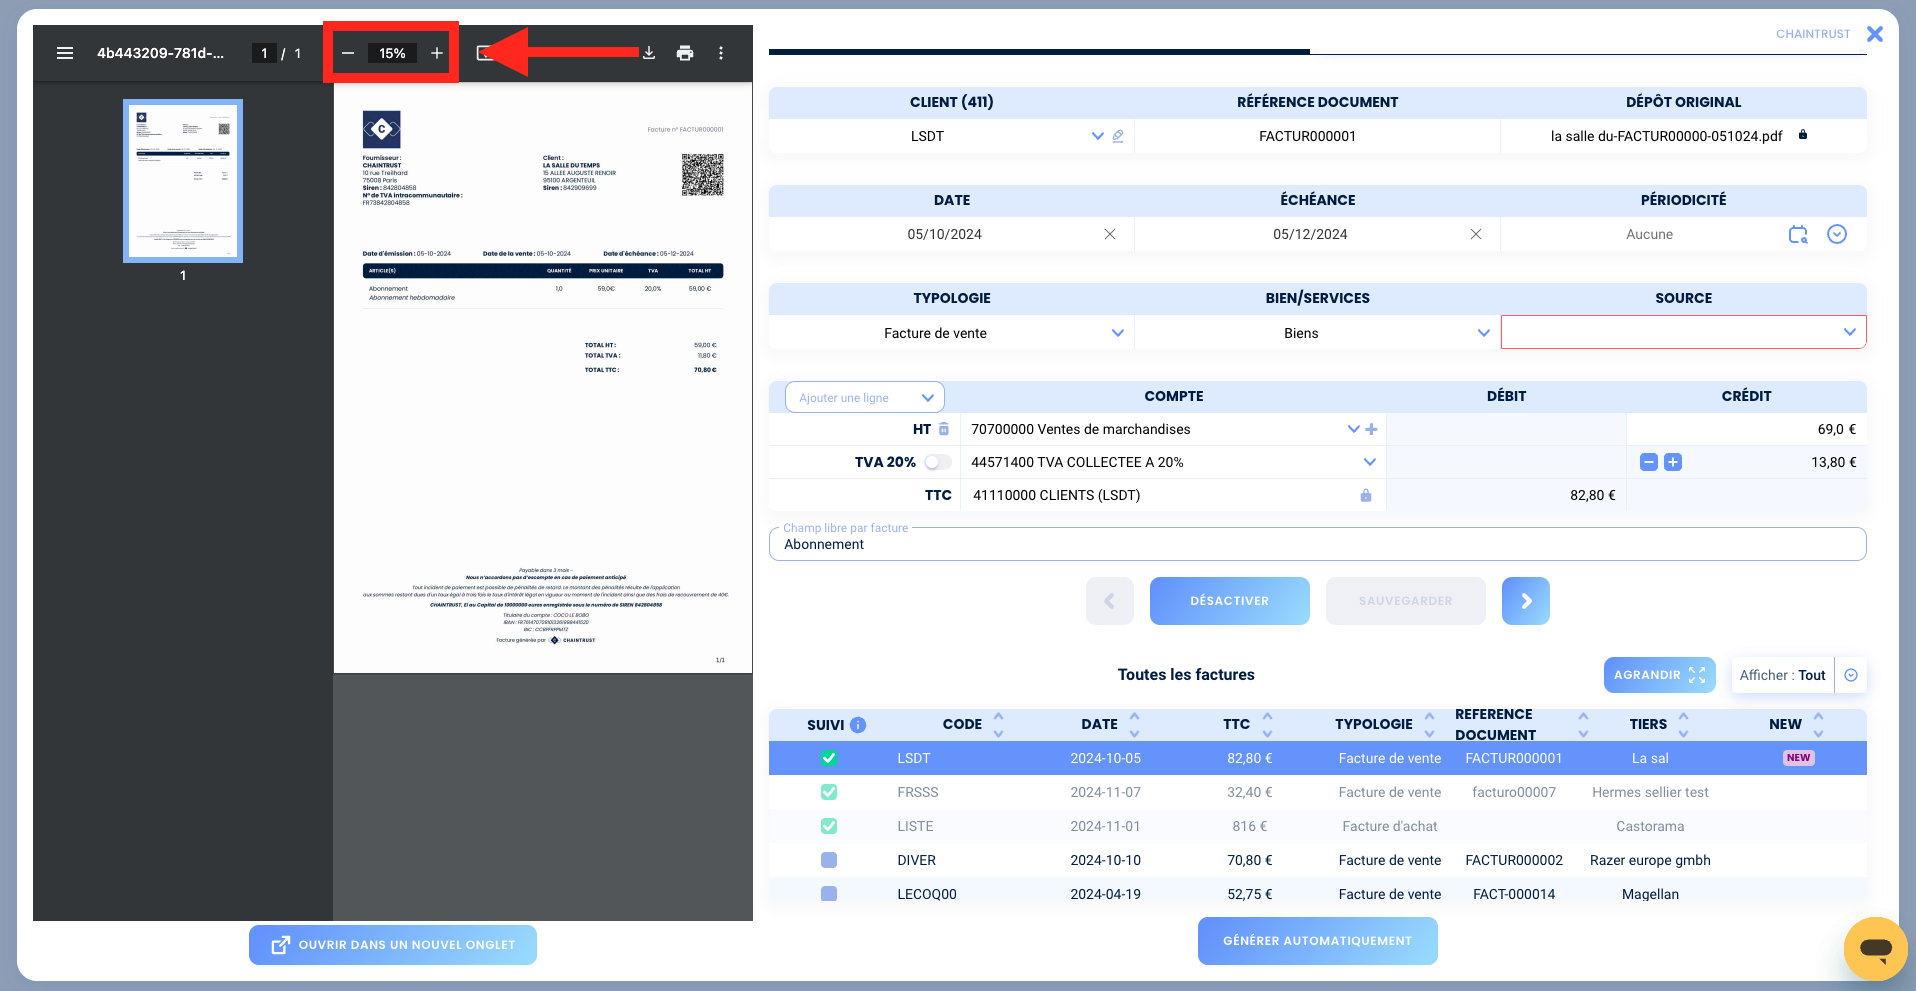This screenshot has height=991, width=1916.
Task: Select the page 1 thumbnail preview
Action: 183,181
